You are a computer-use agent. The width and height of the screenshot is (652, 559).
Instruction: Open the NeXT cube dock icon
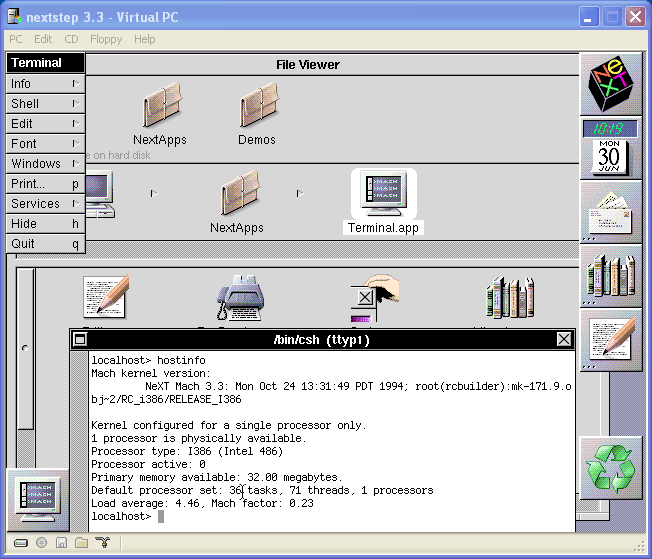pos(610,84)
